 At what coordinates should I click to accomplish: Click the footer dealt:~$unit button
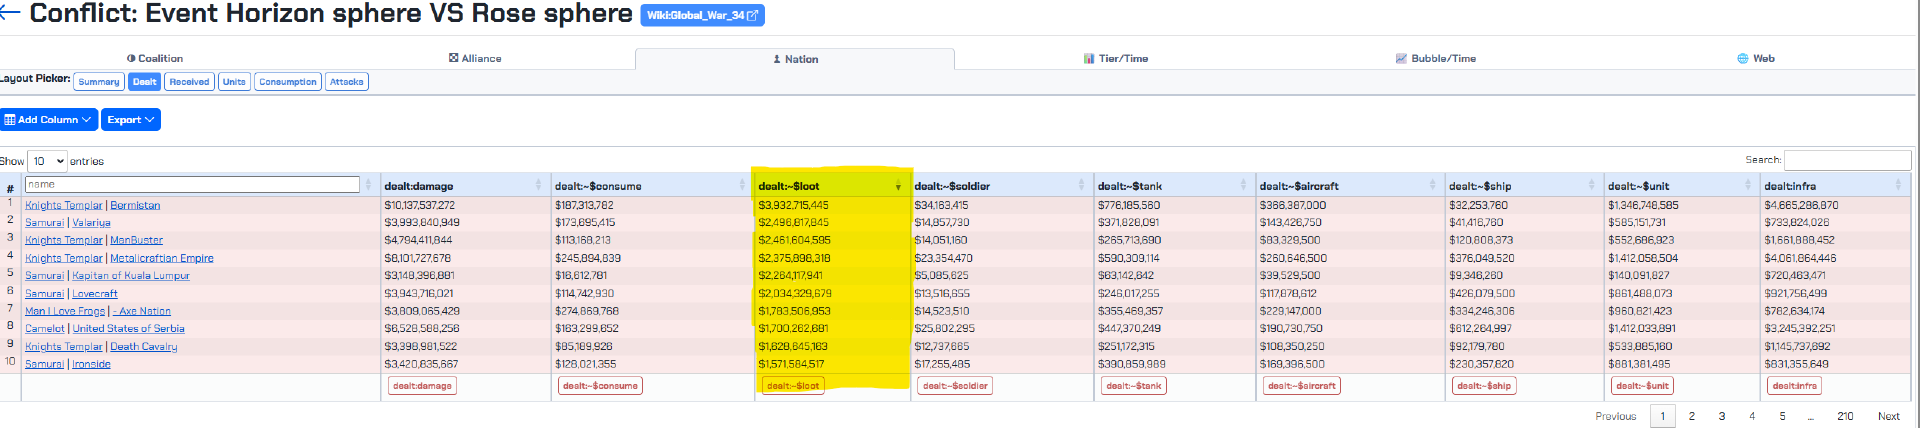(1642, 386)
